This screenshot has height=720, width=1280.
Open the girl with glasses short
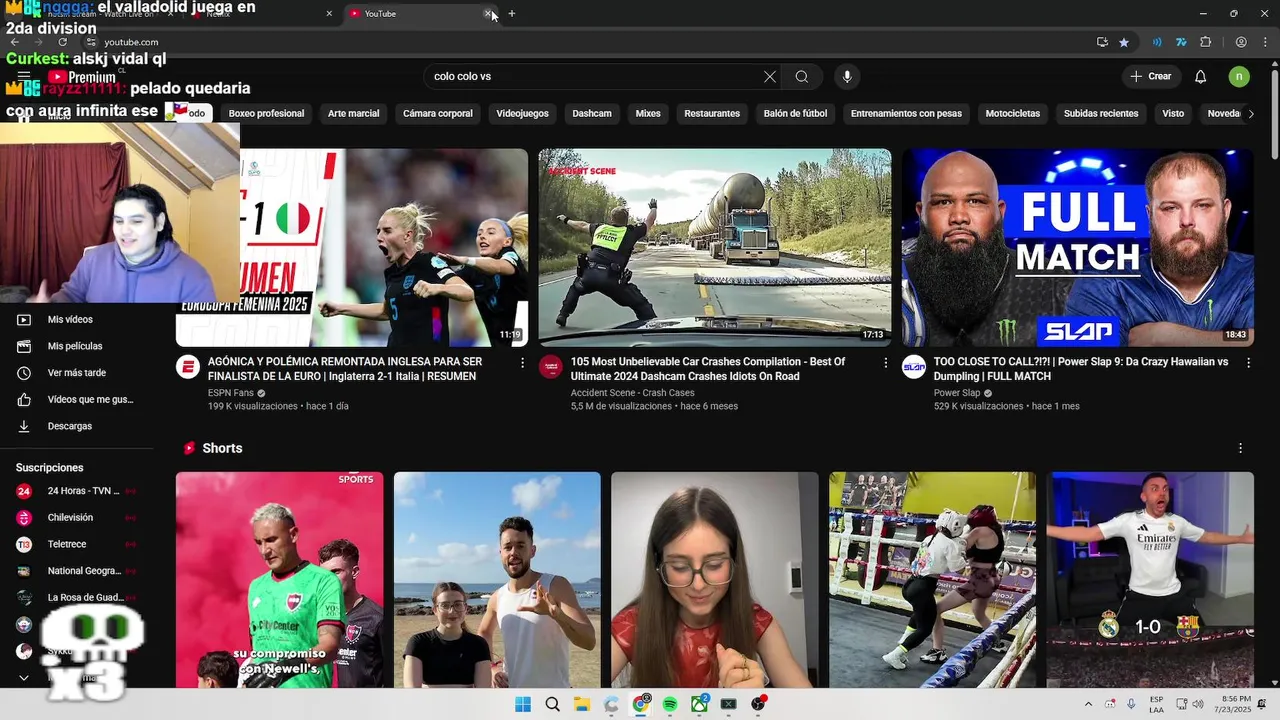point(714,580)
